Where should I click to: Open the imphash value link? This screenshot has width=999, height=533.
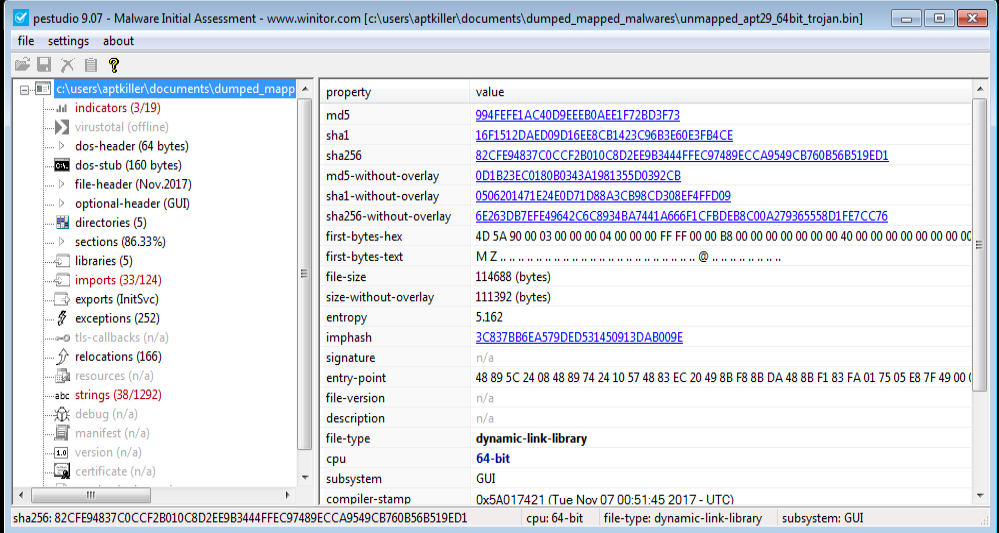(x=579, y=338)
